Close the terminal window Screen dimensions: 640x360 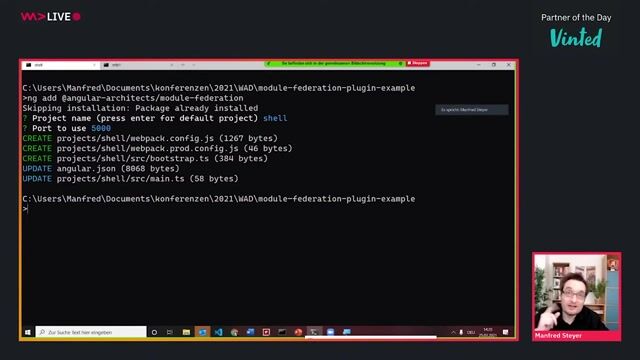pos(509,64)
